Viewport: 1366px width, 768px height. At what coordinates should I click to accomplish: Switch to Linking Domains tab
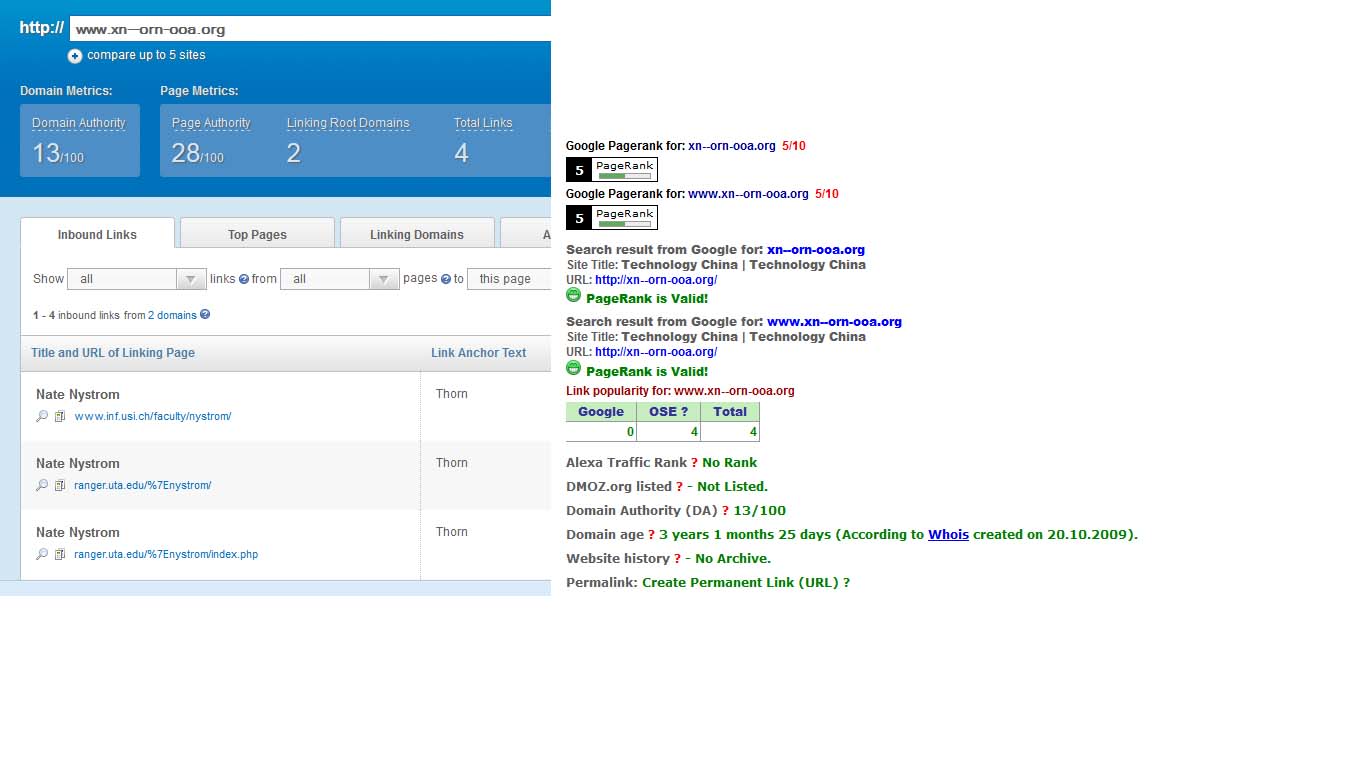pyautogui.click(x=417, y=234)
